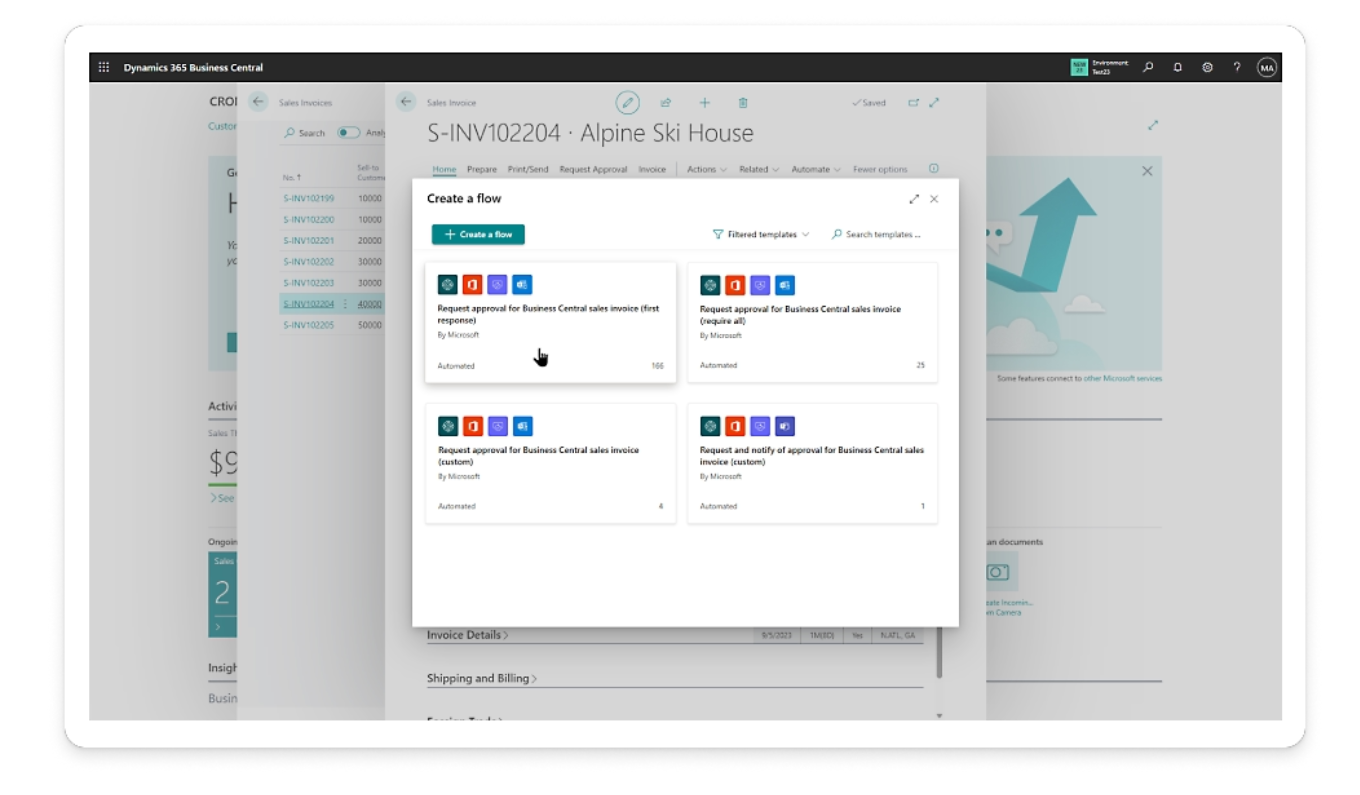Click the help question mark icon
The image size is (1360, 795).
pos(1237,67)
